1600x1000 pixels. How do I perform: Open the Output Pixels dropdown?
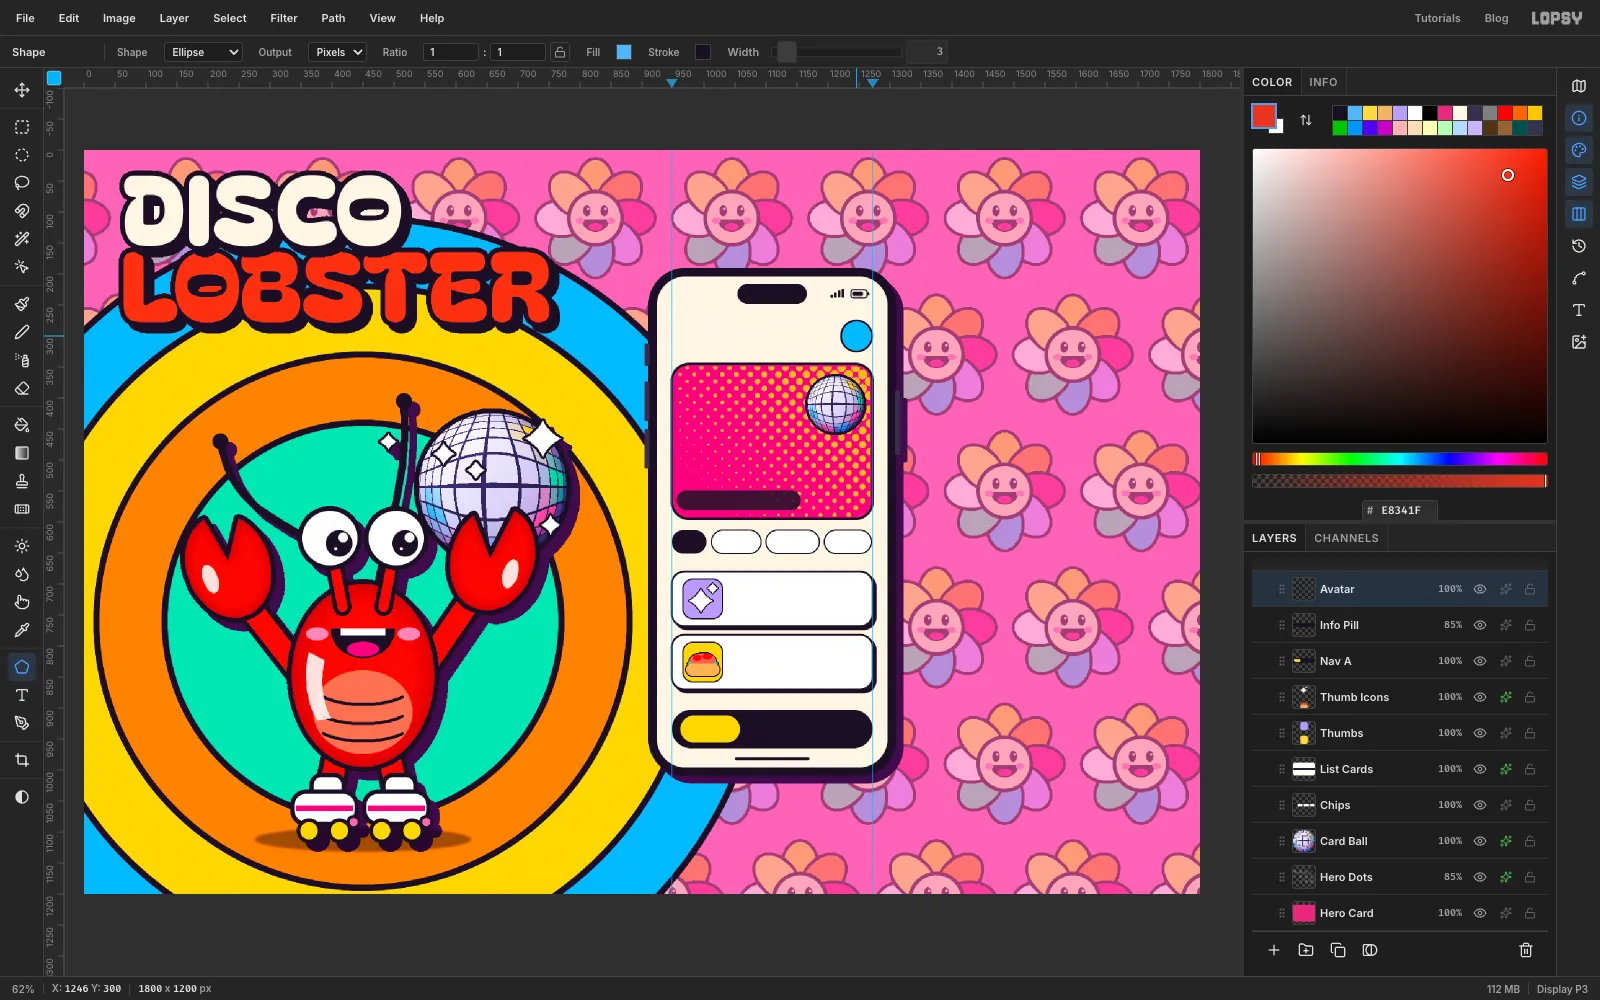tap(337, 52)
